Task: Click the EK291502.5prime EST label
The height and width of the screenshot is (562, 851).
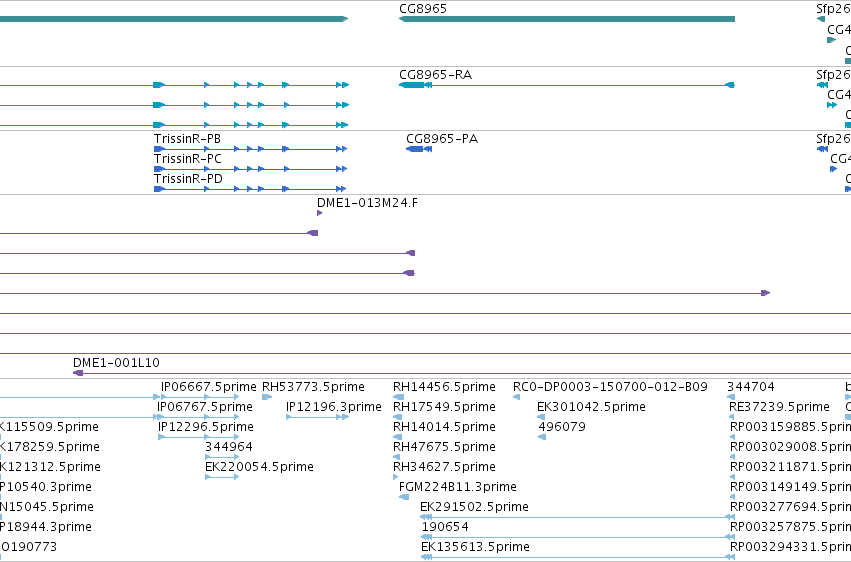Action: click(x=474, y=507)
